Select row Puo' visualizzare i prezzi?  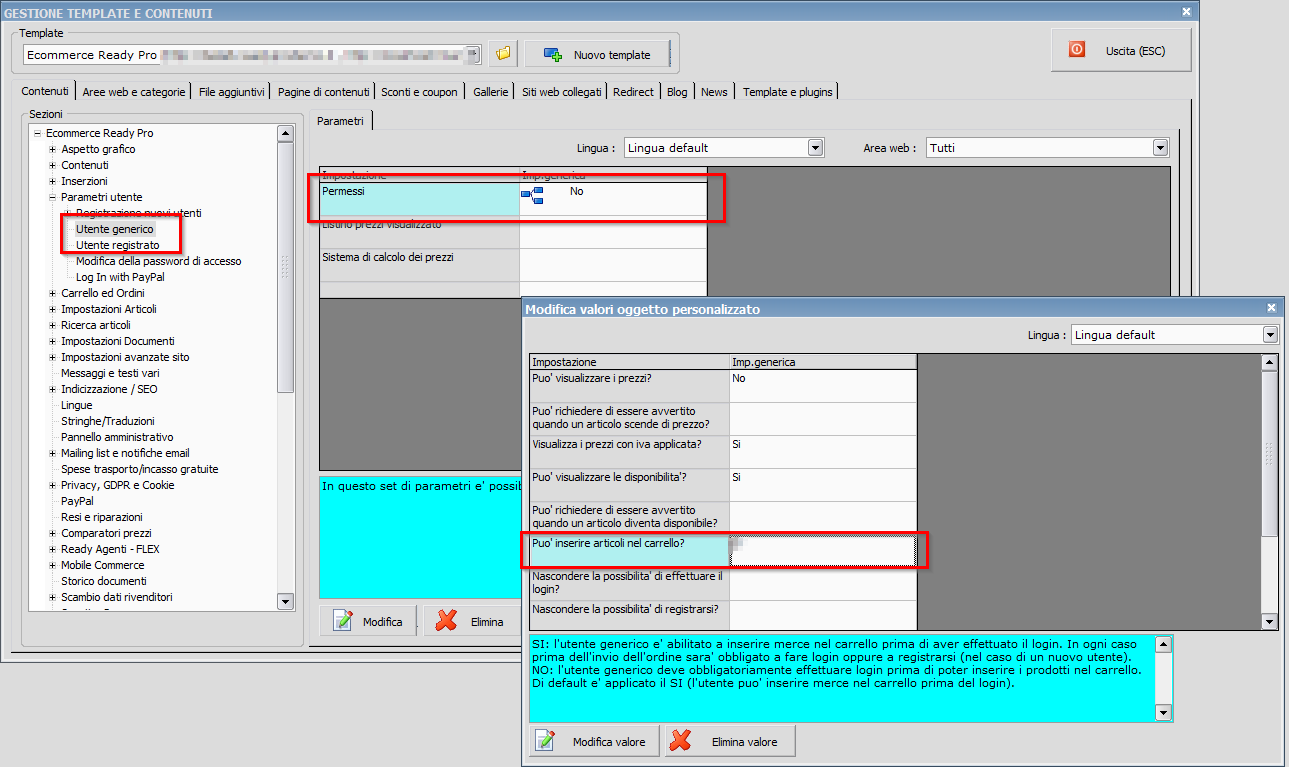click(x=723, y=386)
